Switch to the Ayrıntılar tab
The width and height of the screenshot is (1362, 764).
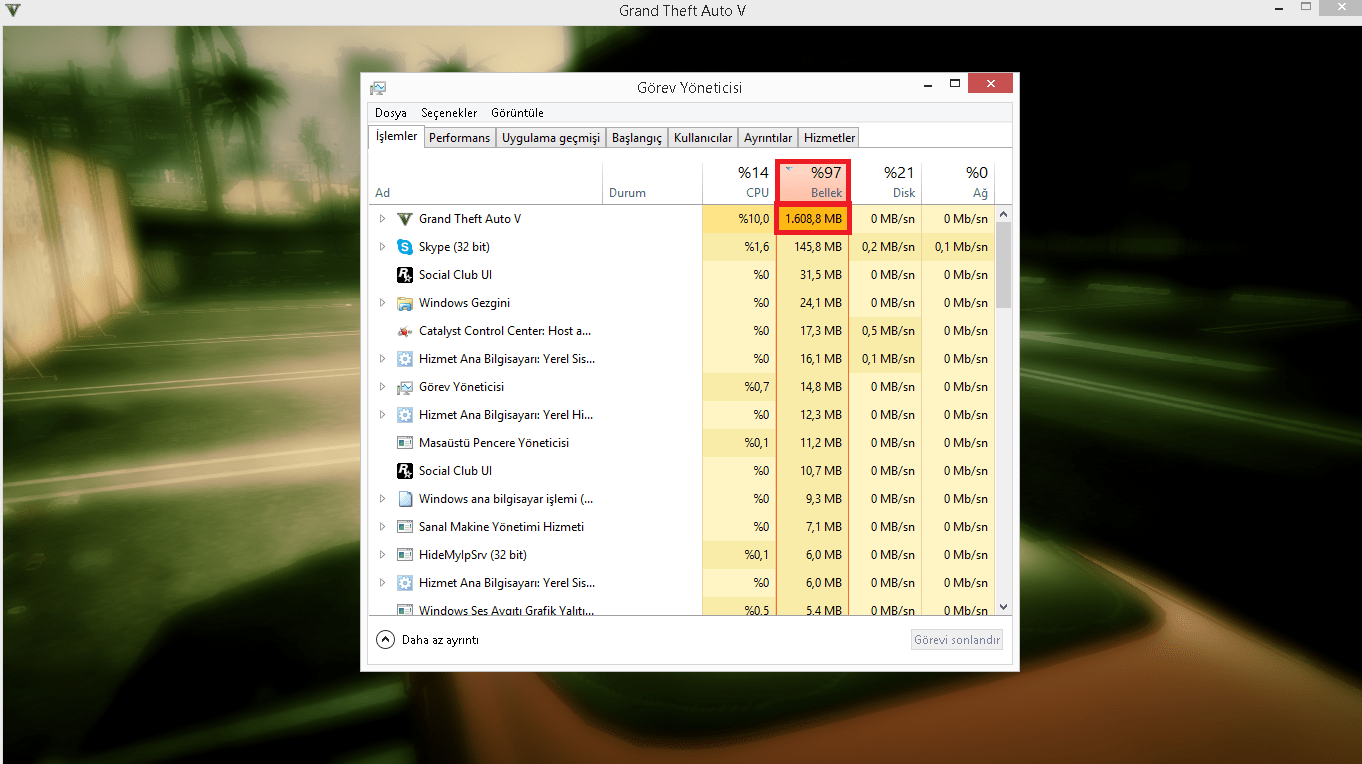point(768,138)
